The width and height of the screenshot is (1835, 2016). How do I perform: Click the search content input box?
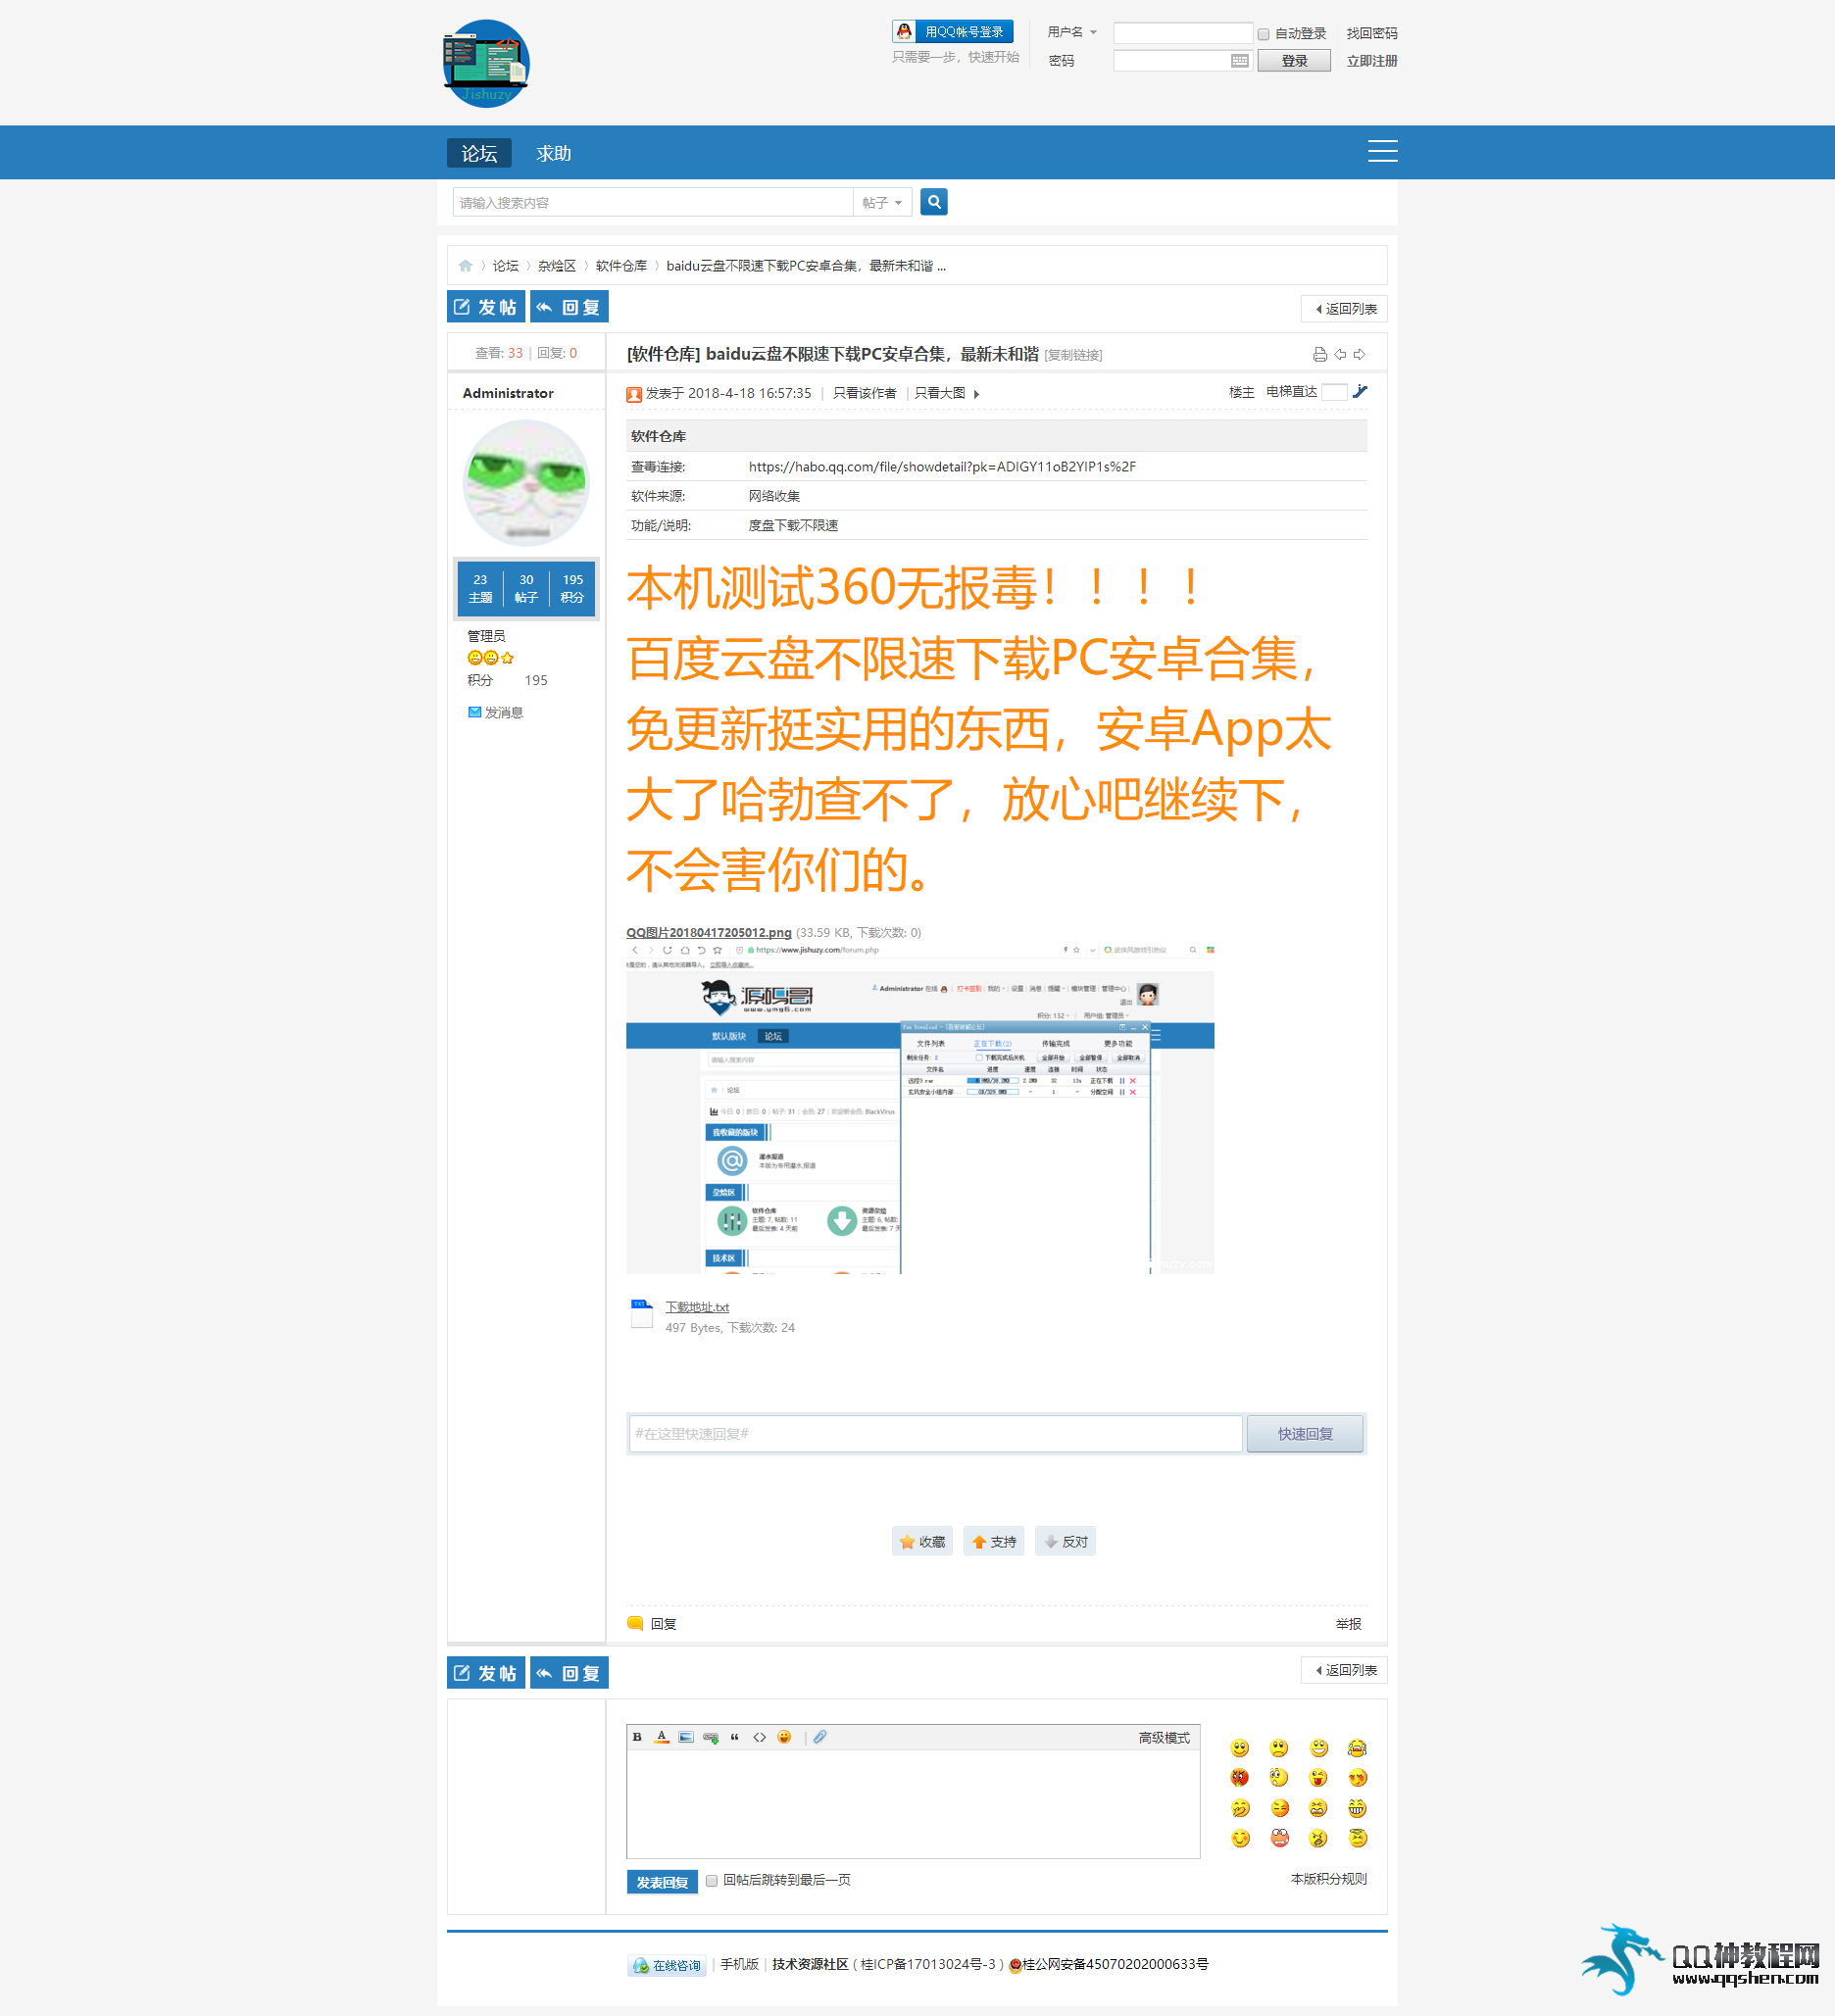[x=652, y=202]
